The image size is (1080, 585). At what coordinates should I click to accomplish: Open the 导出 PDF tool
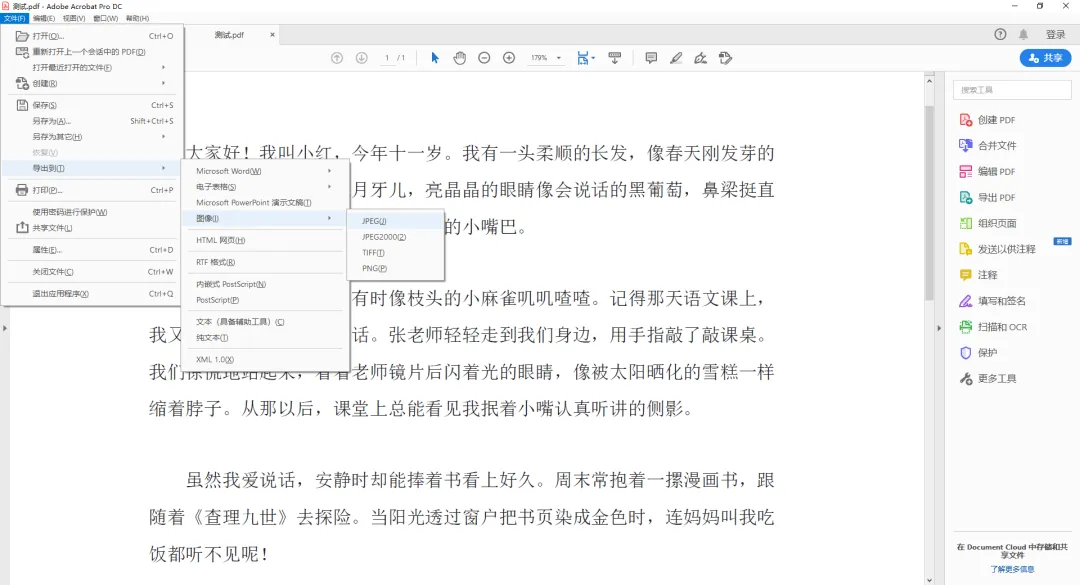(x=988, y=197)
